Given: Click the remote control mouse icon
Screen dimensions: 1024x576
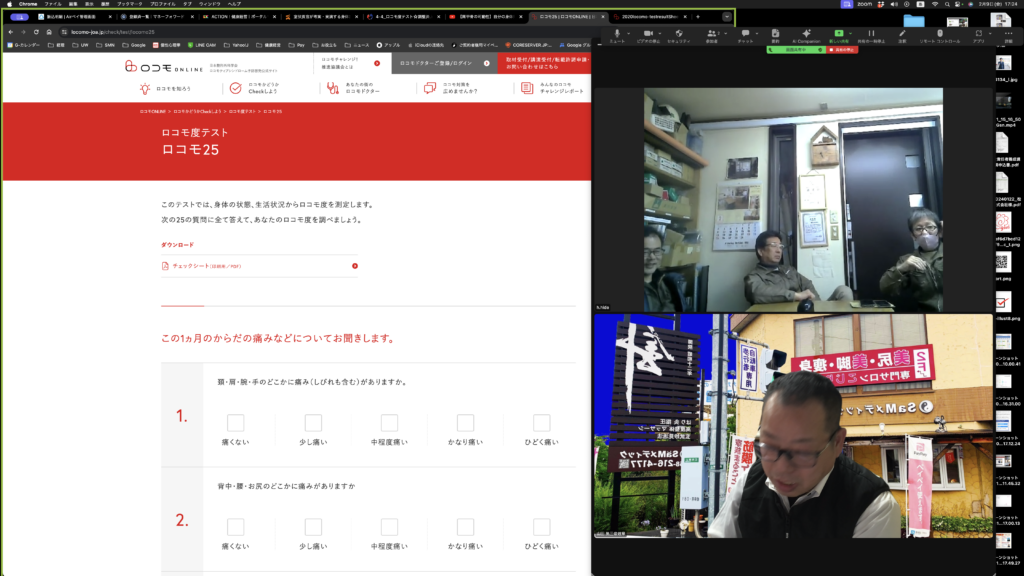Looking at the screenshot, I should 940,33.
